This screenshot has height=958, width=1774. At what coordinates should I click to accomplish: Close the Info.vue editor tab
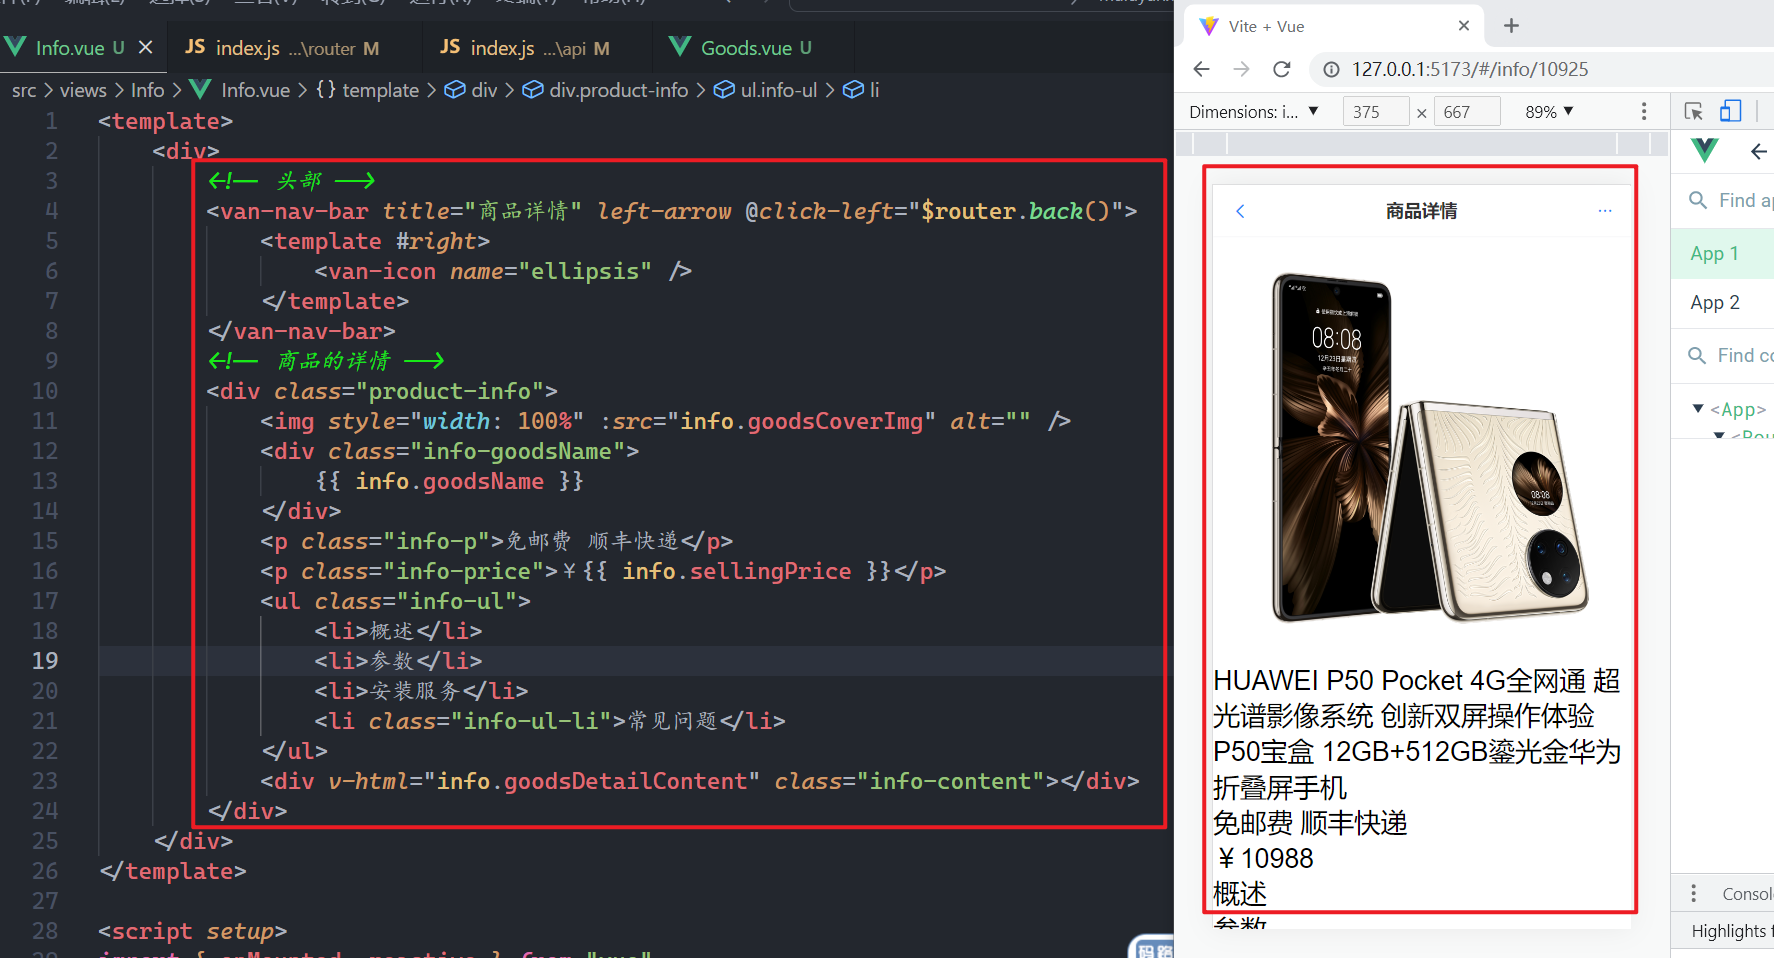pos(146,47)
